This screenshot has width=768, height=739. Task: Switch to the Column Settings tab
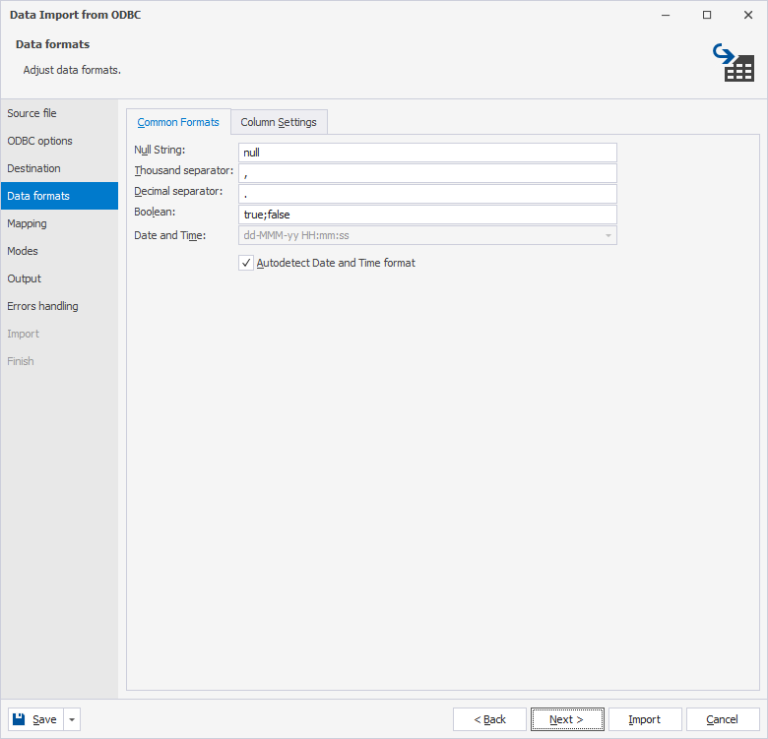tap(279, 122)
